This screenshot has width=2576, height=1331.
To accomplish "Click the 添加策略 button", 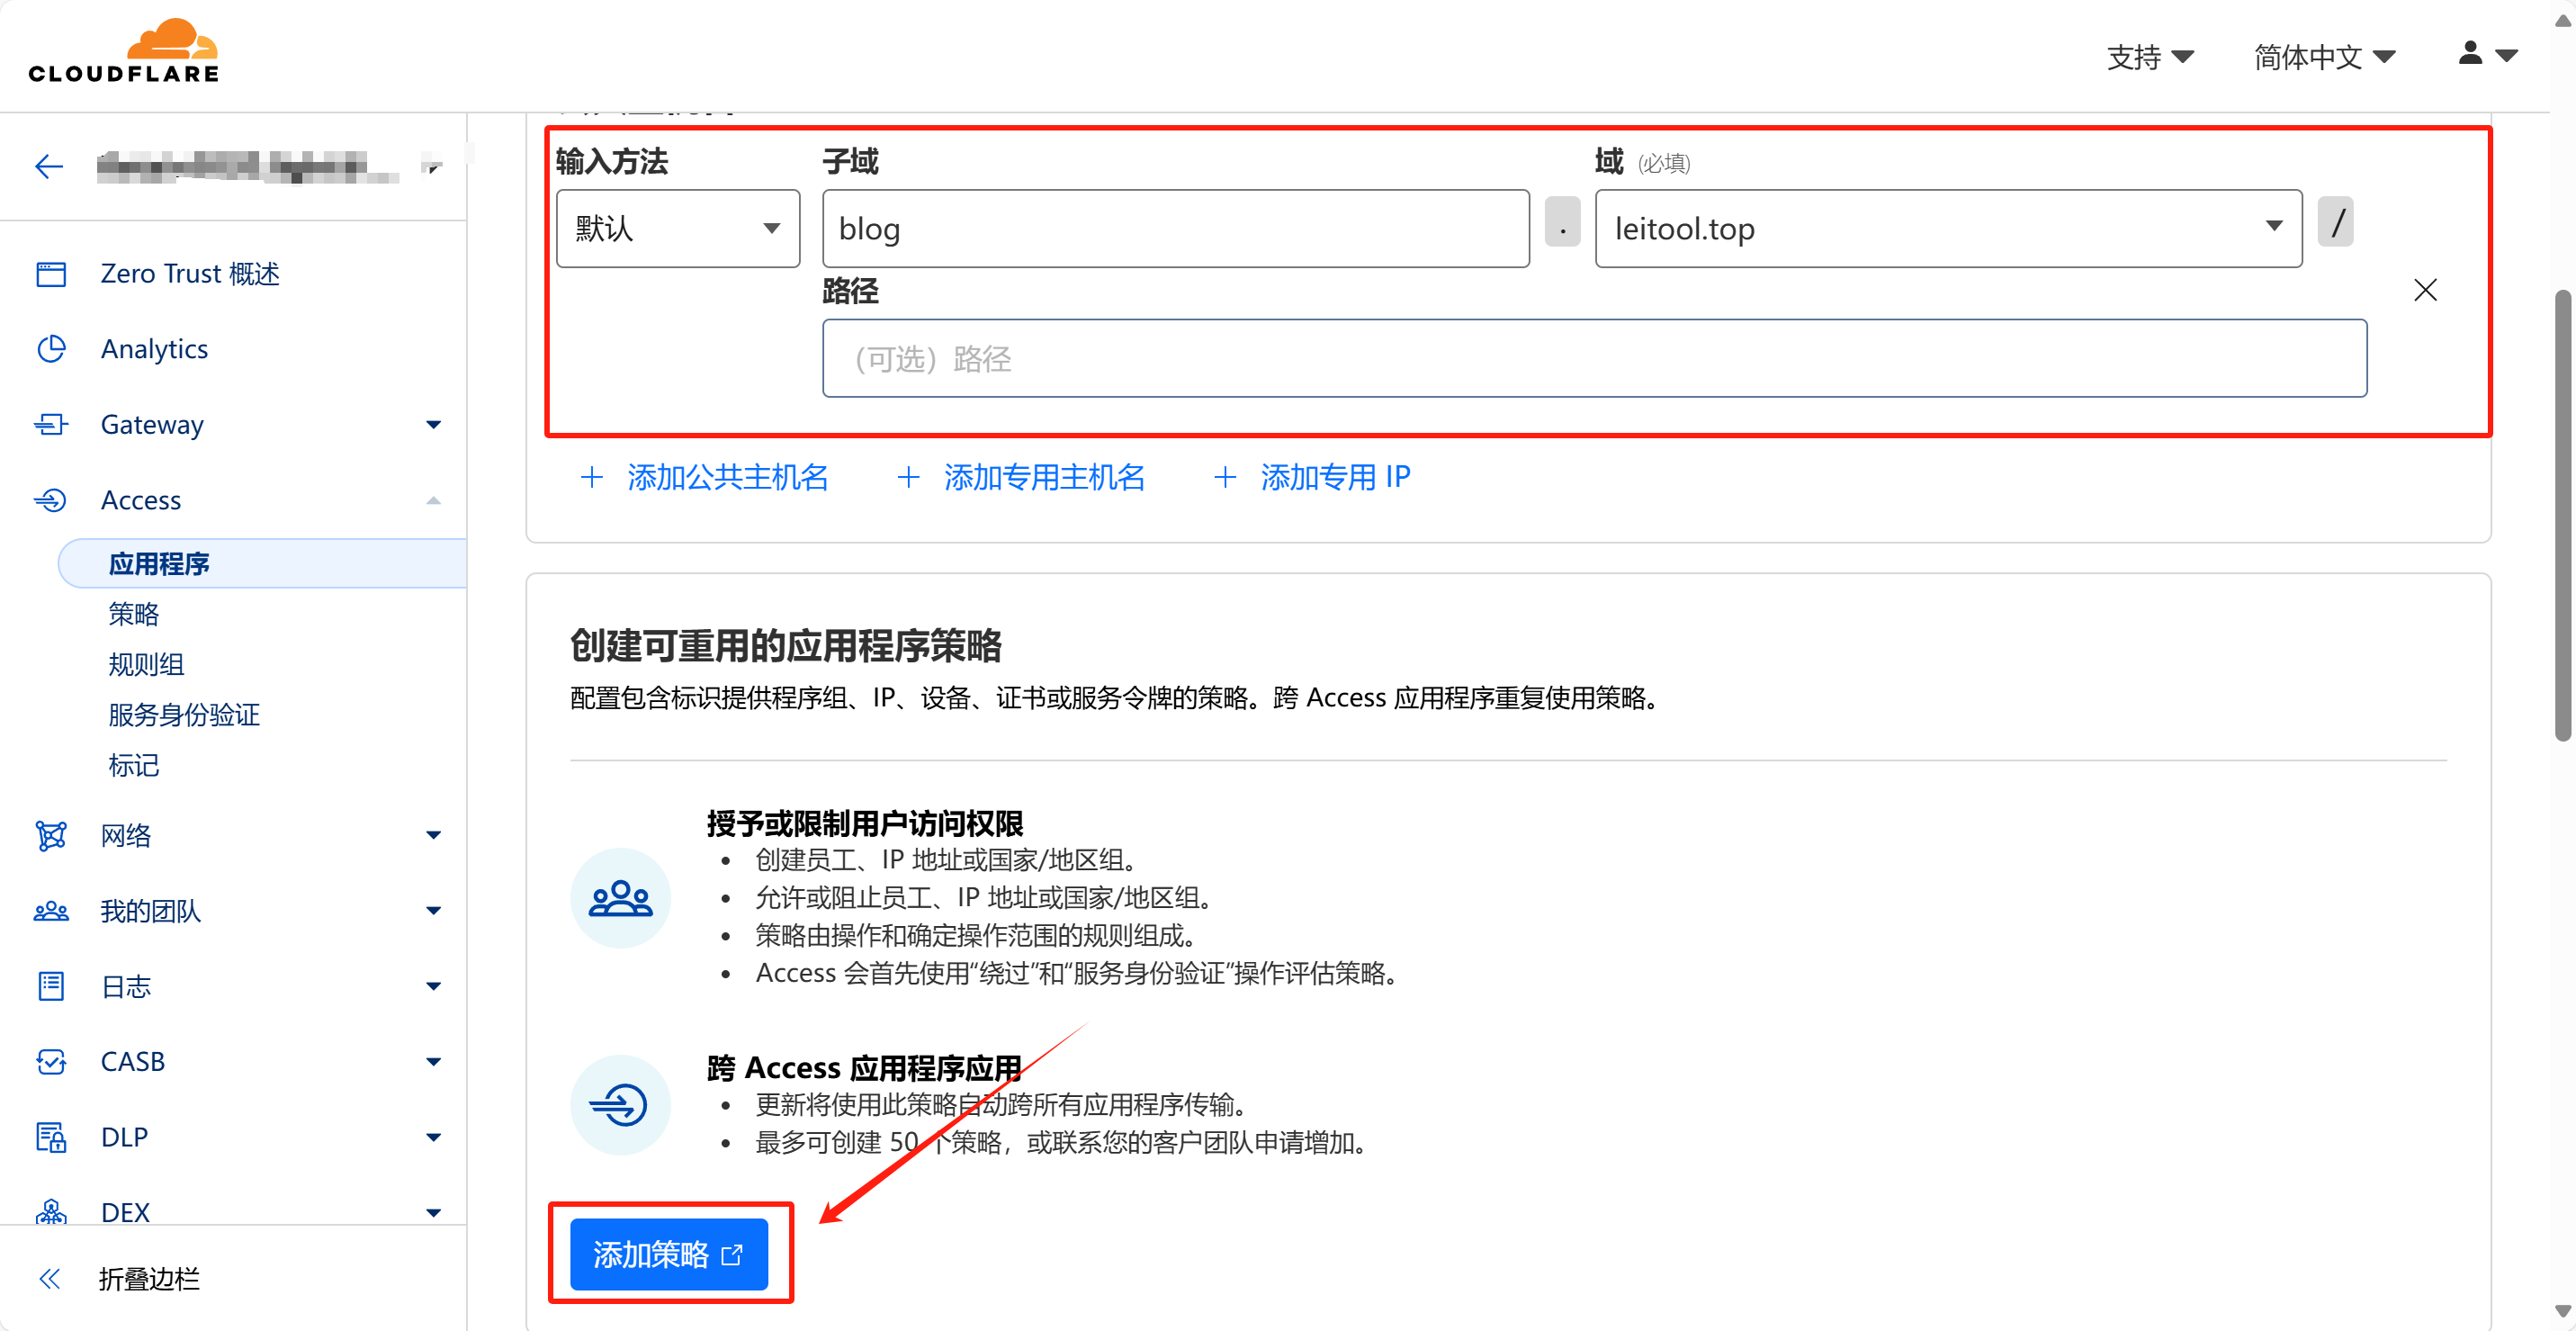I will point(669,1254).
